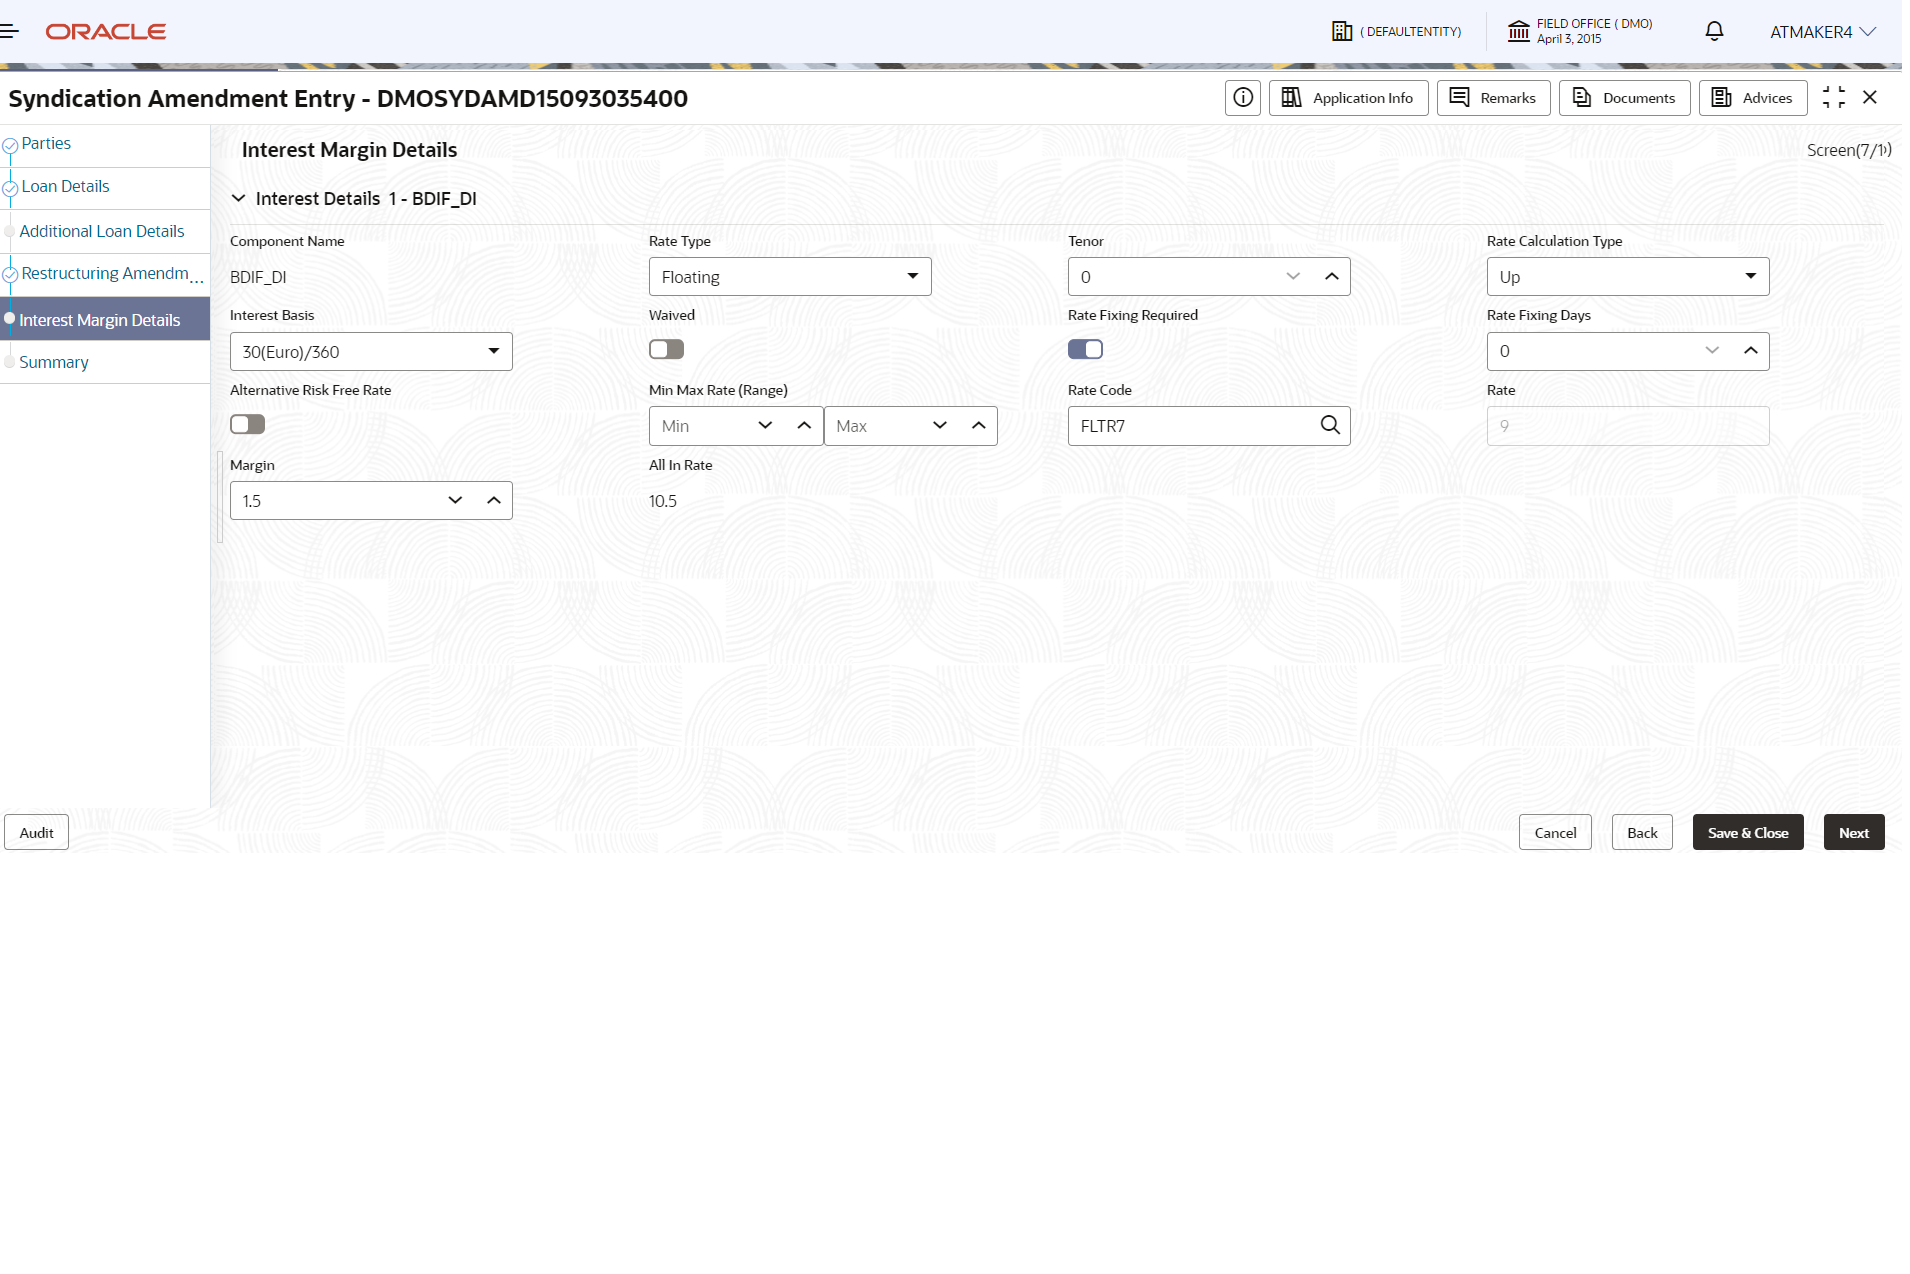Go to Additional Loan Details step
The width and height of the screenshot is (1910, 1274).
click(102, 231)
